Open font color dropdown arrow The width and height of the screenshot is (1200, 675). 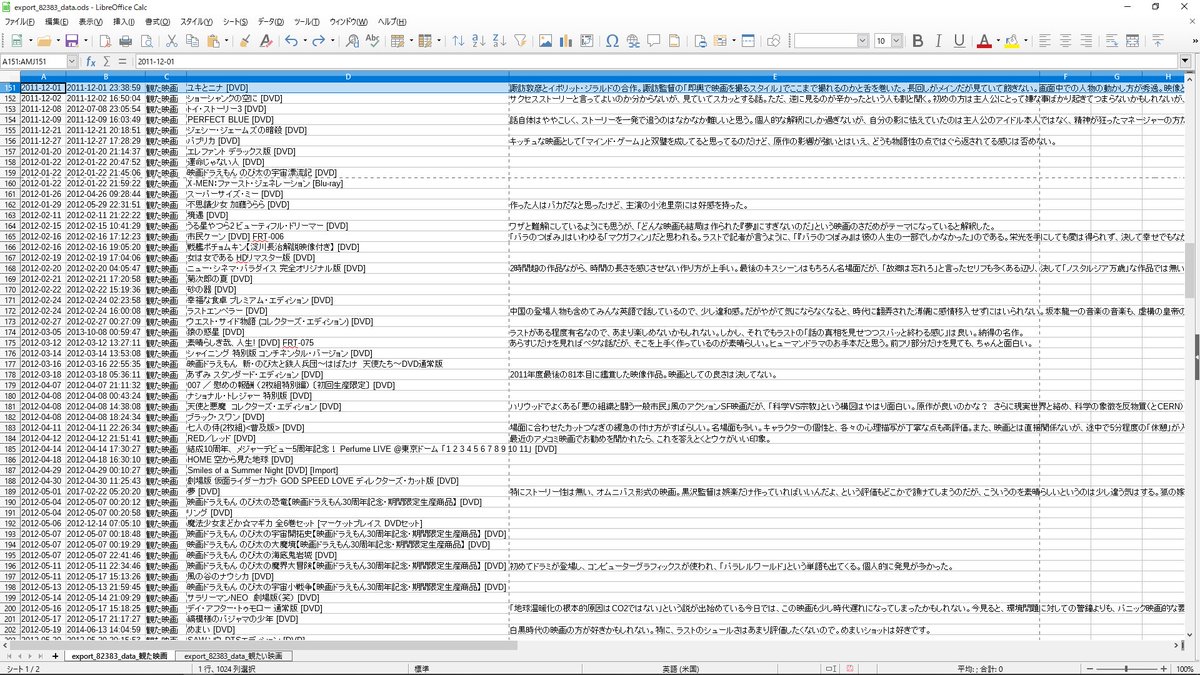pyautogui.click(x=997, y=41)
